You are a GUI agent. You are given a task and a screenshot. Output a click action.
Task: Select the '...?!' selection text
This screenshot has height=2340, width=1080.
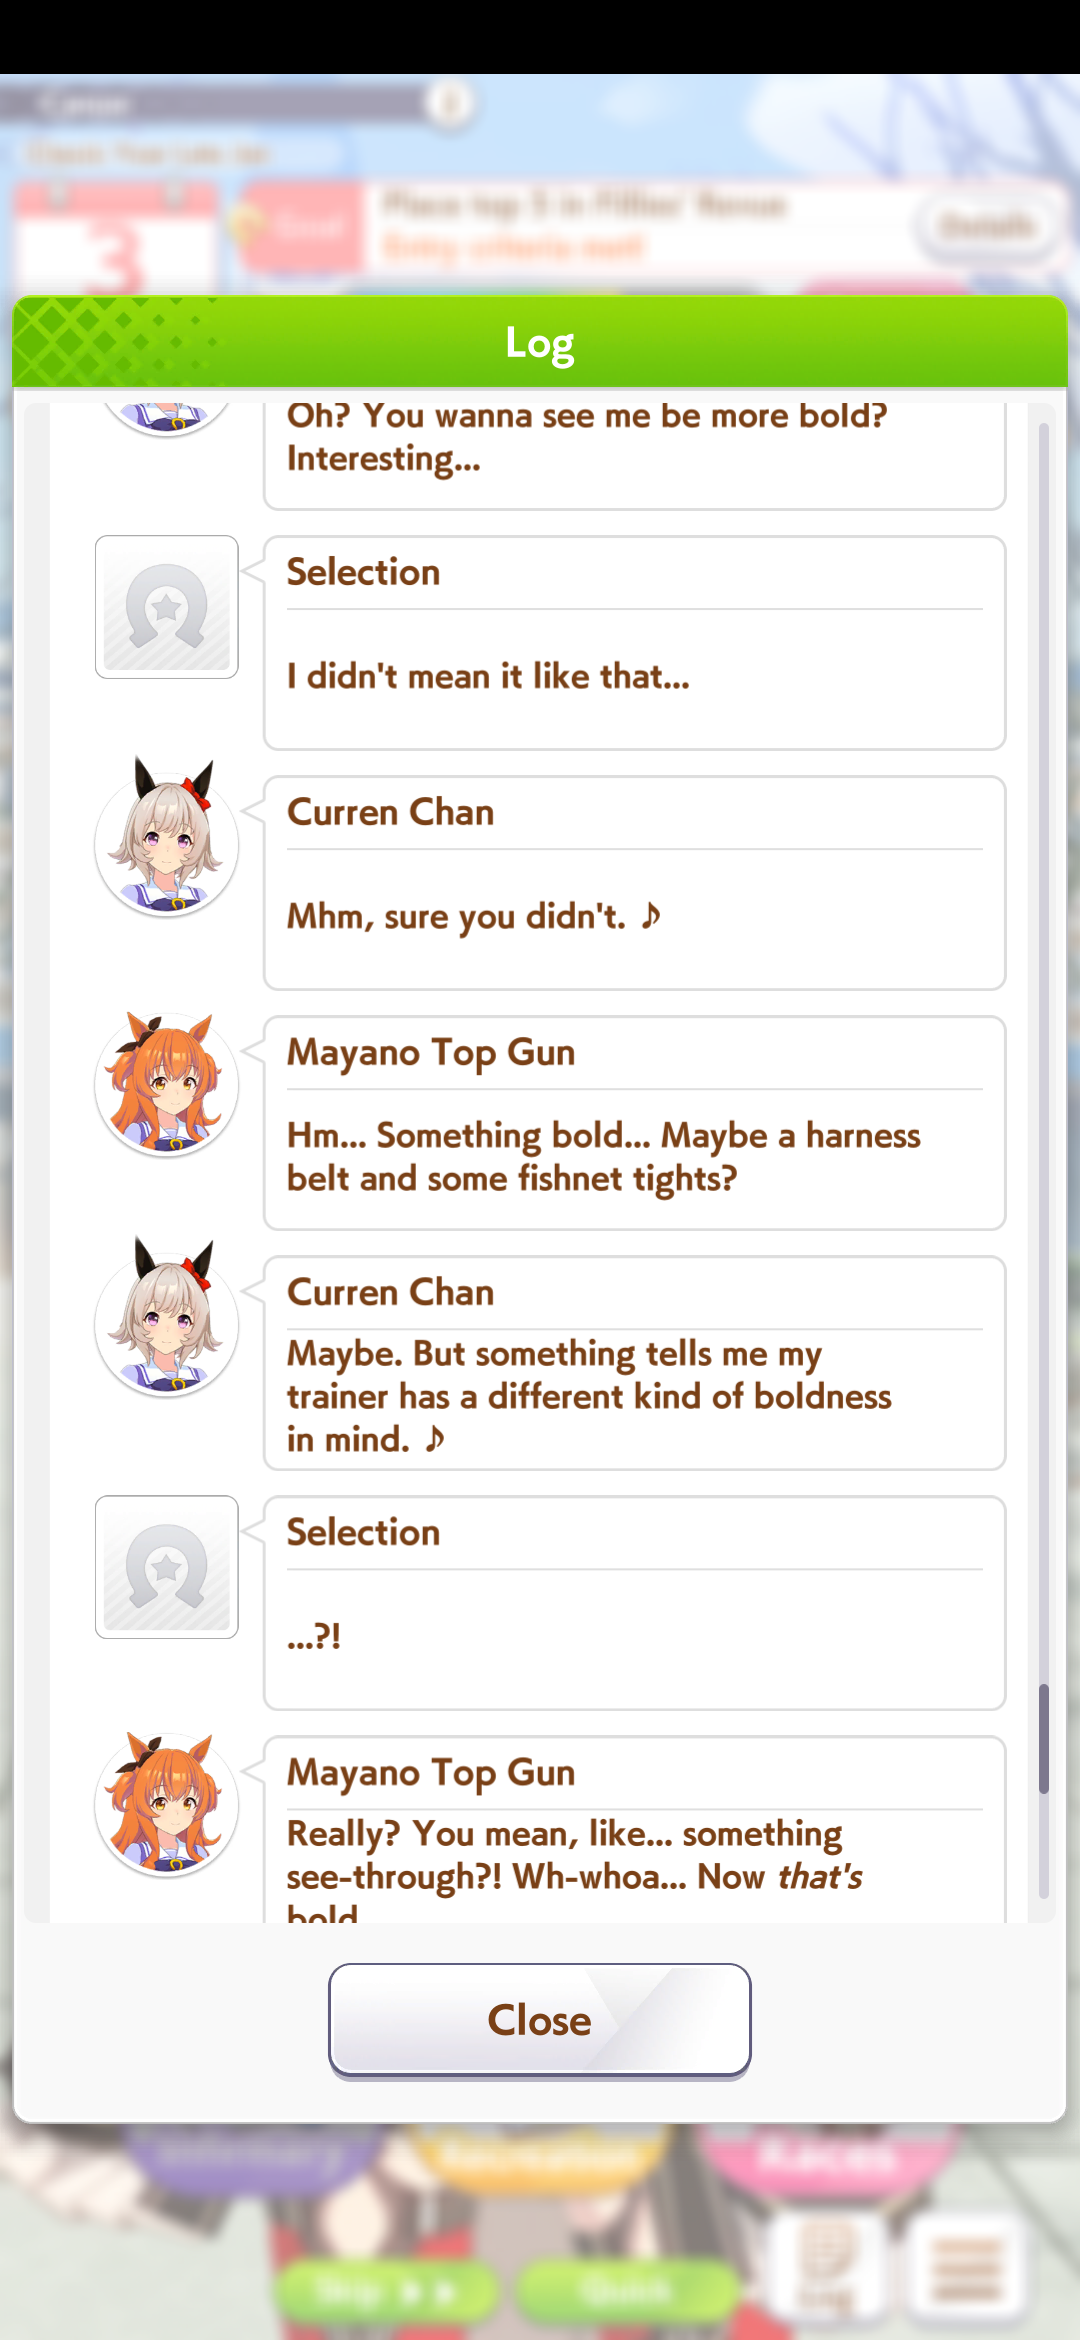(x=314, y=1637)
